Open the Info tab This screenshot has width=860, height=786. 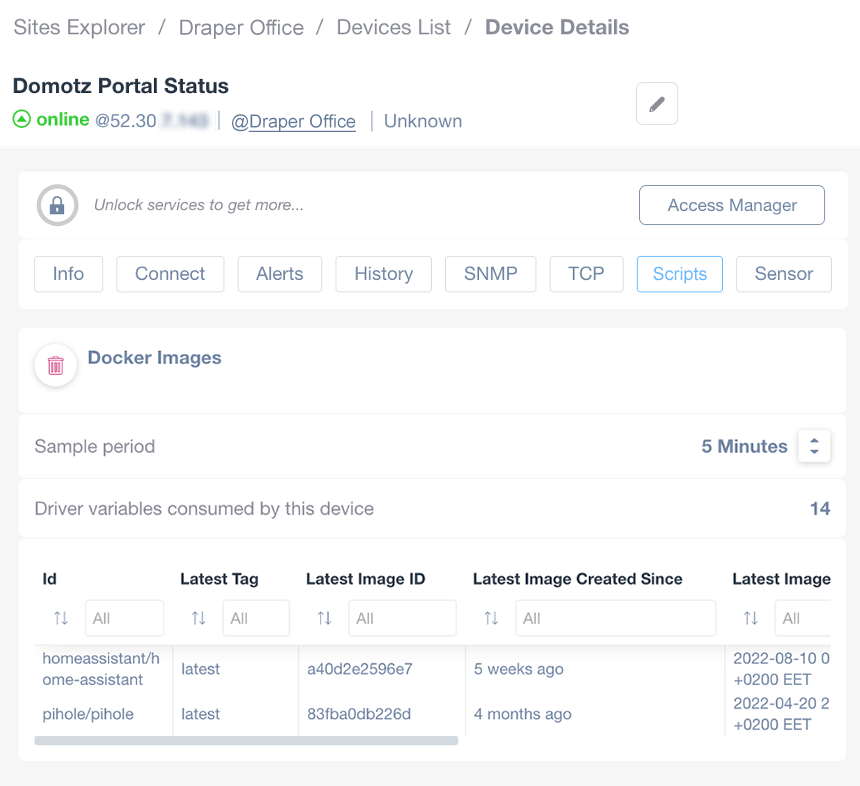tap(69, 274)
